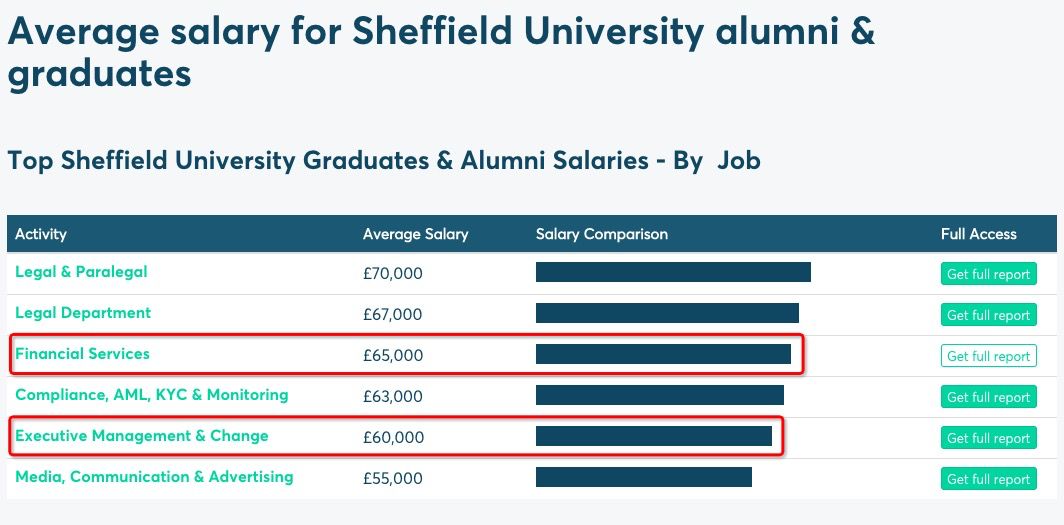Click the Average Salary column header
The image size is (1064, 525).
(415, 234)
